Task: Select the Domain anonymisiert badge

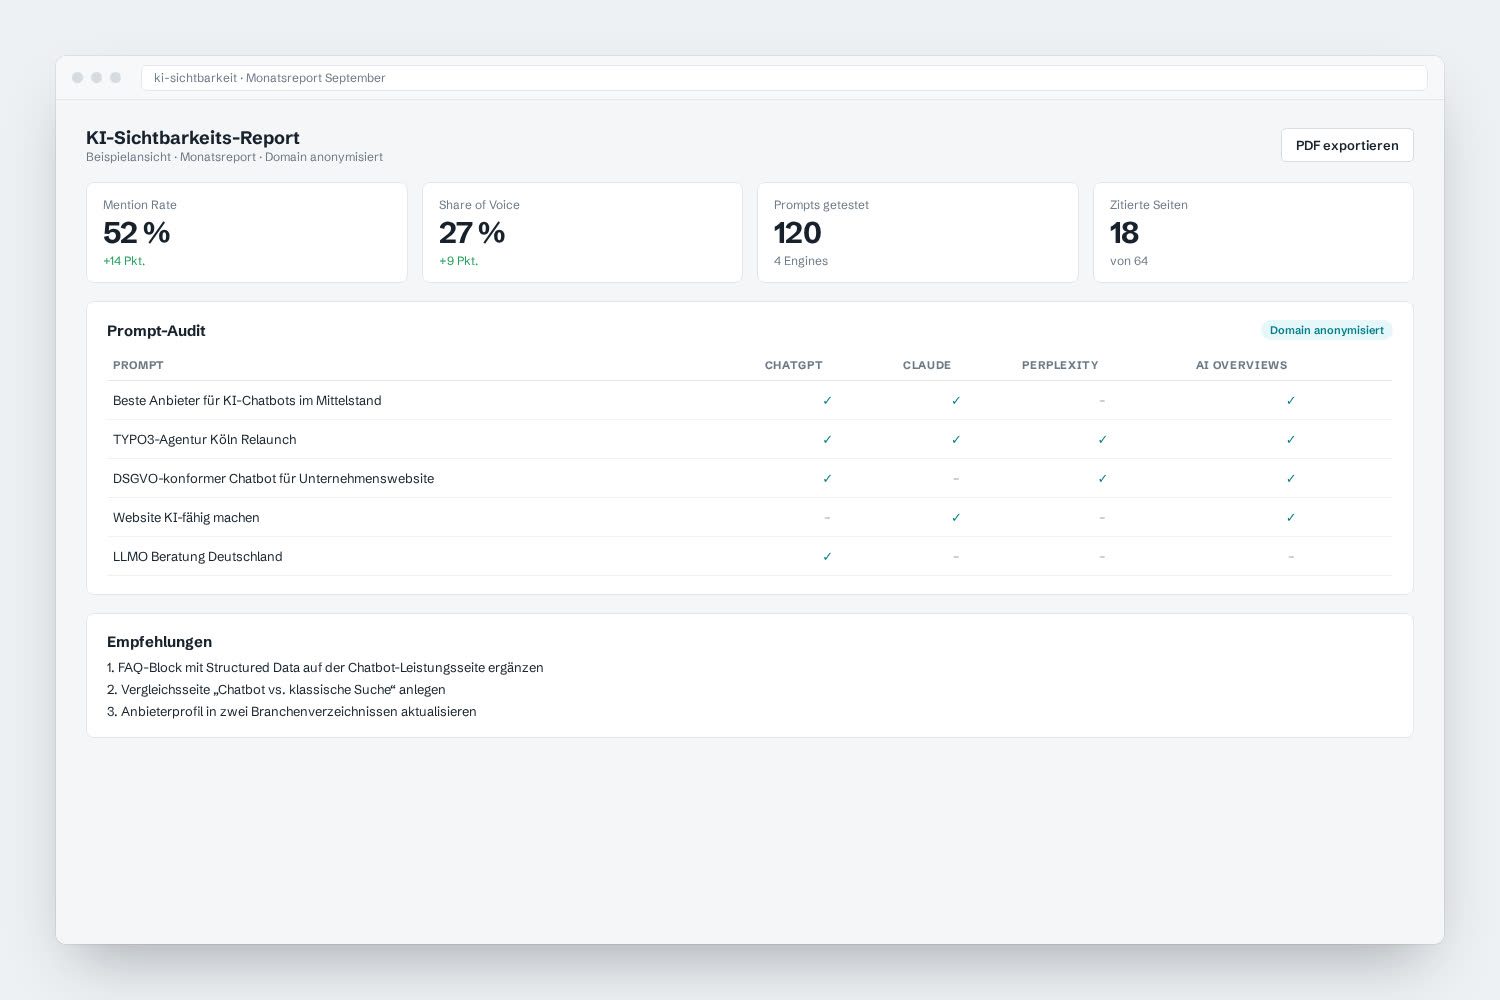Action: (x=1326, y=330)
